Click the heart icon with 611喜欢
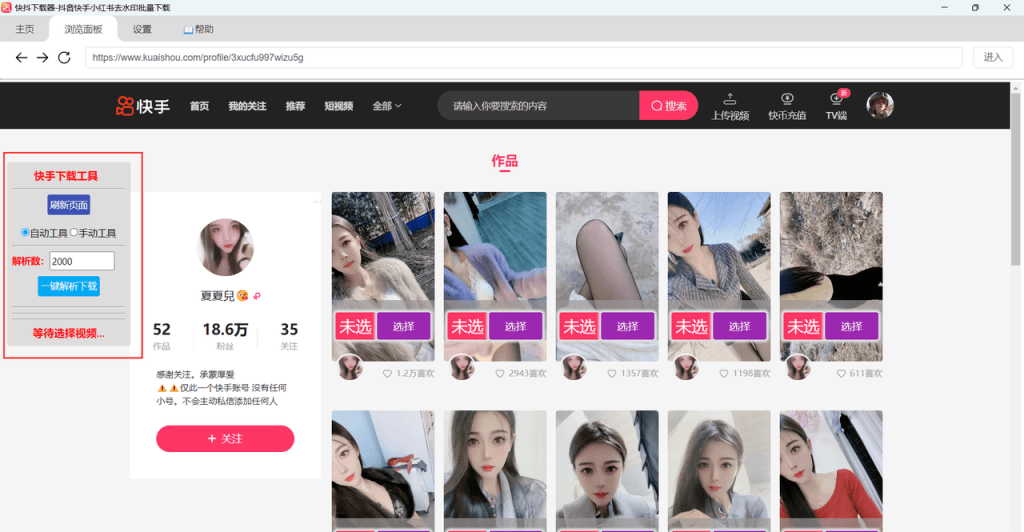1024x532 pixels. pos(841,373)
